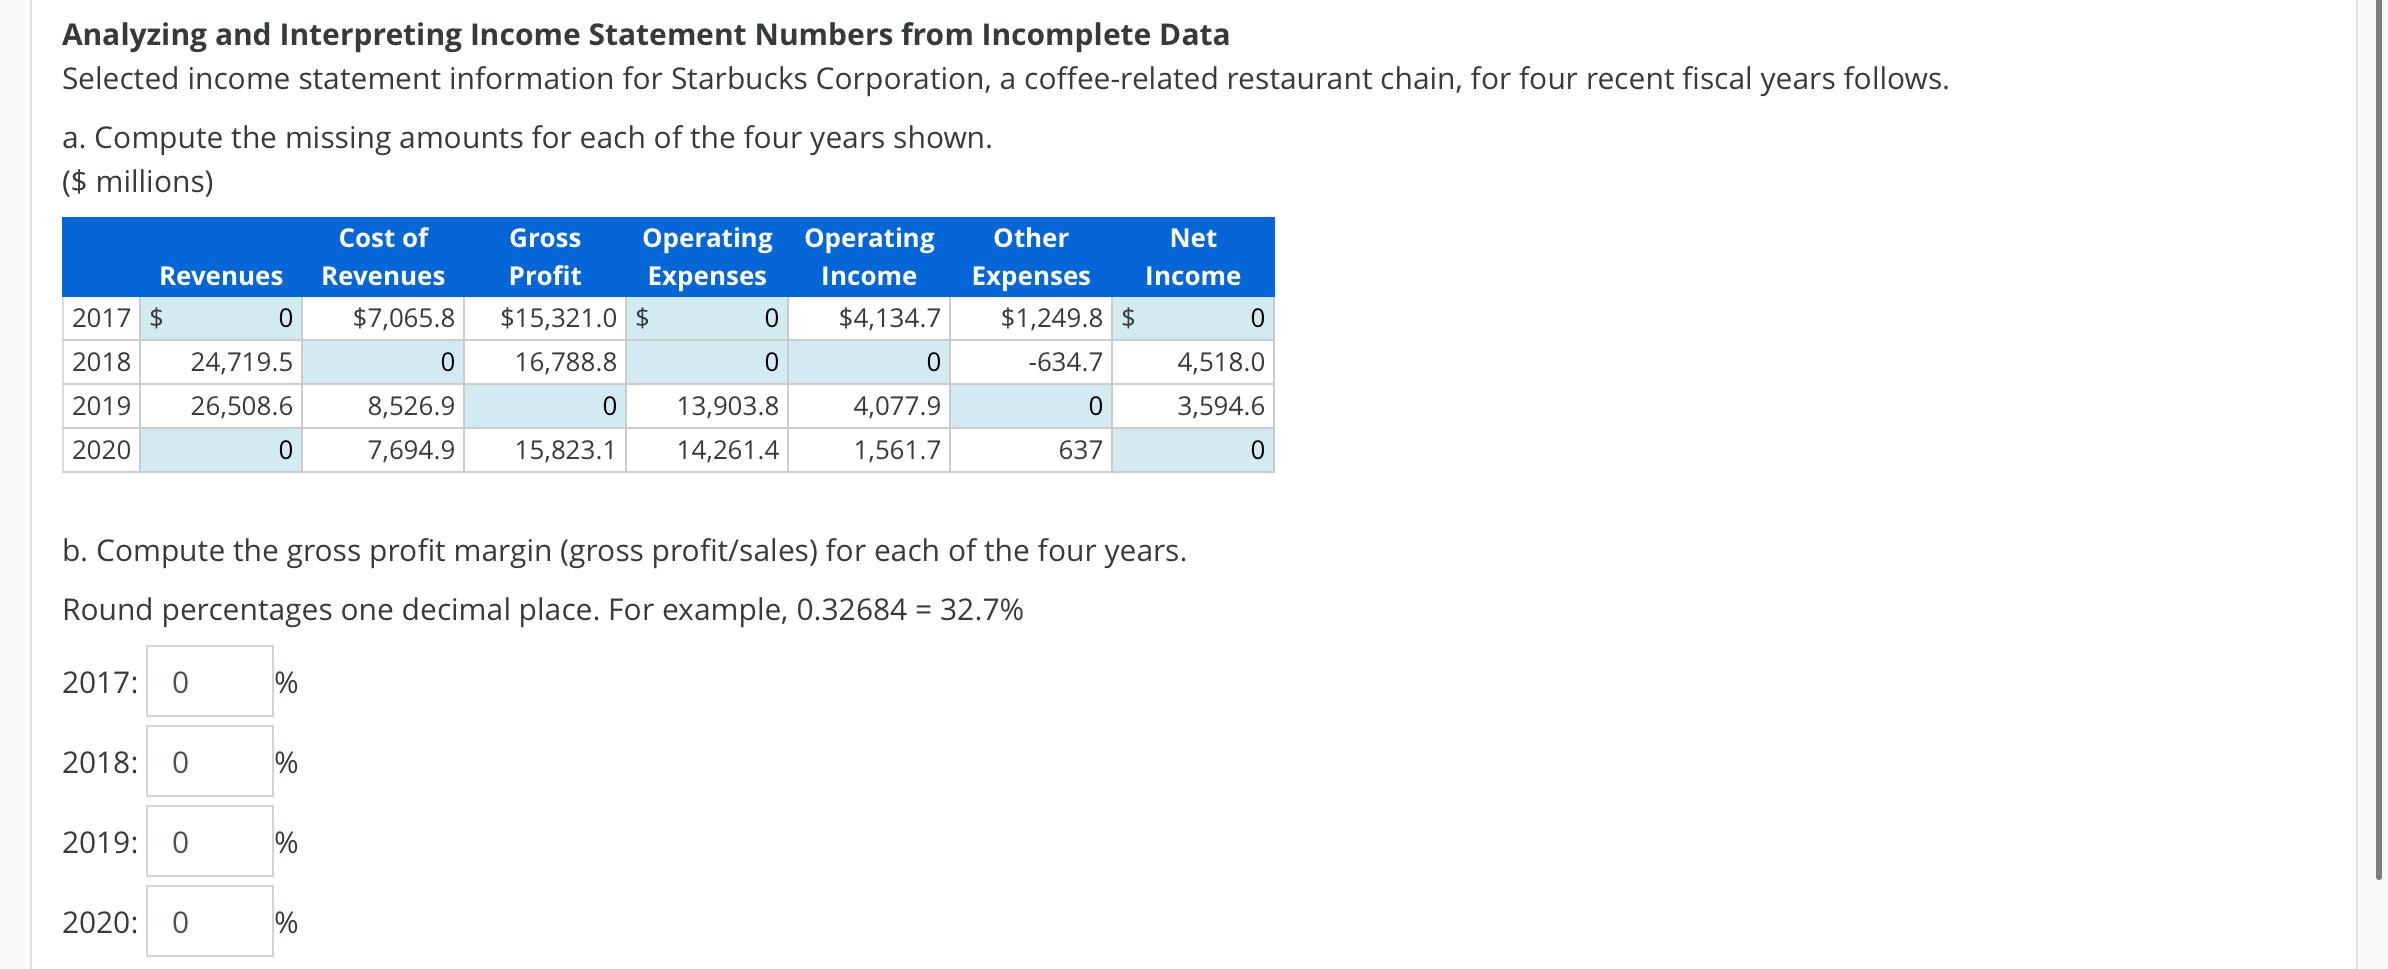Click the Cost of Revenues column header
Screen dimensions: 2388x969
383,257
